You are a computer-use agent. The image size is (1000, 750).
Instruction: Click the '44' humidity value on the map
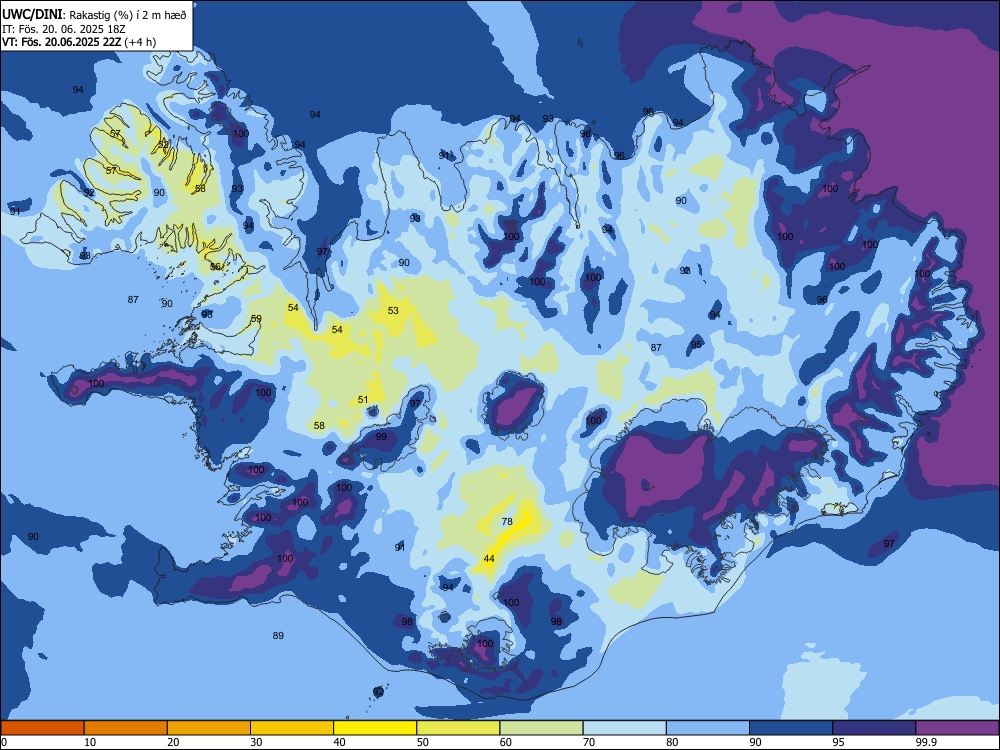coord(489,559)
